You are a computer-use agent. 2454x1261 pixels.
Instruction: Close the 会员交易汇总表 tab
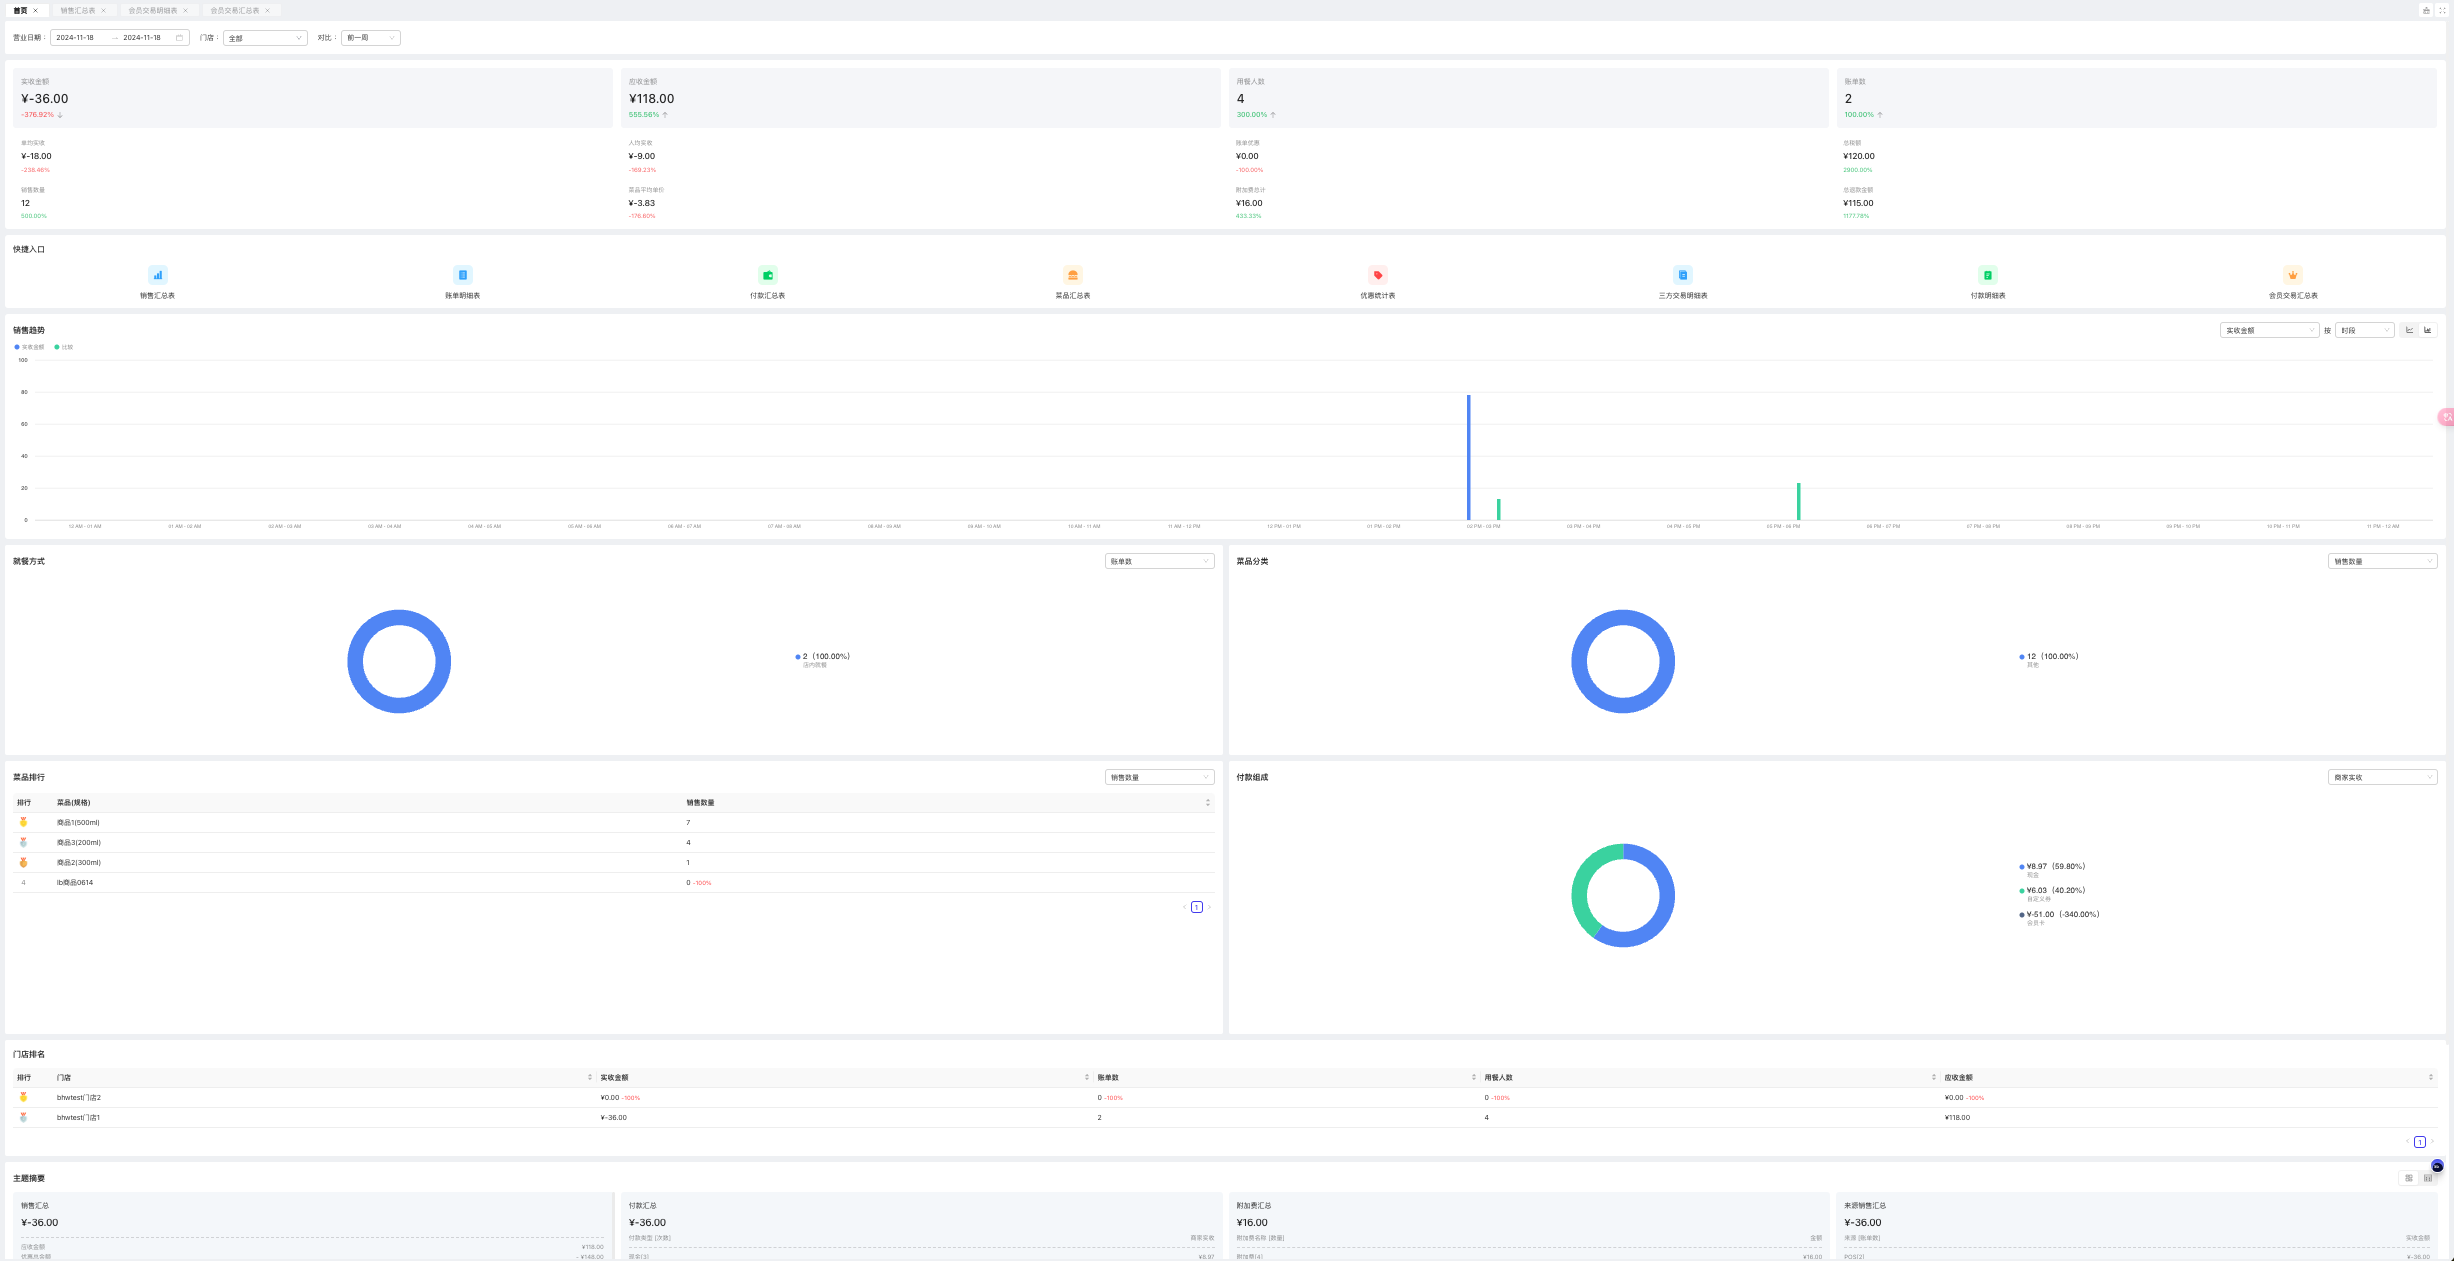(267, 10)
